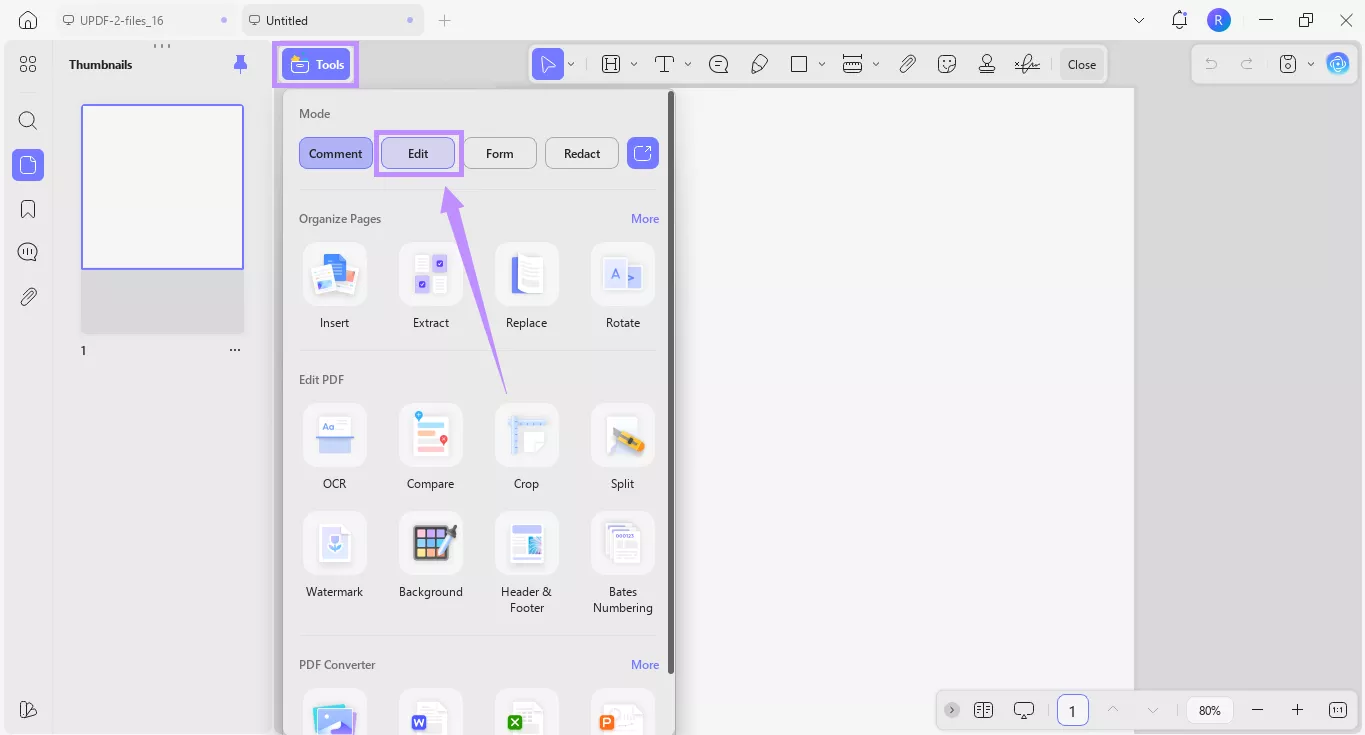Attach a file with the paperclip tool
Screen dimensions: 1365x735
click(x=908, y=63)
